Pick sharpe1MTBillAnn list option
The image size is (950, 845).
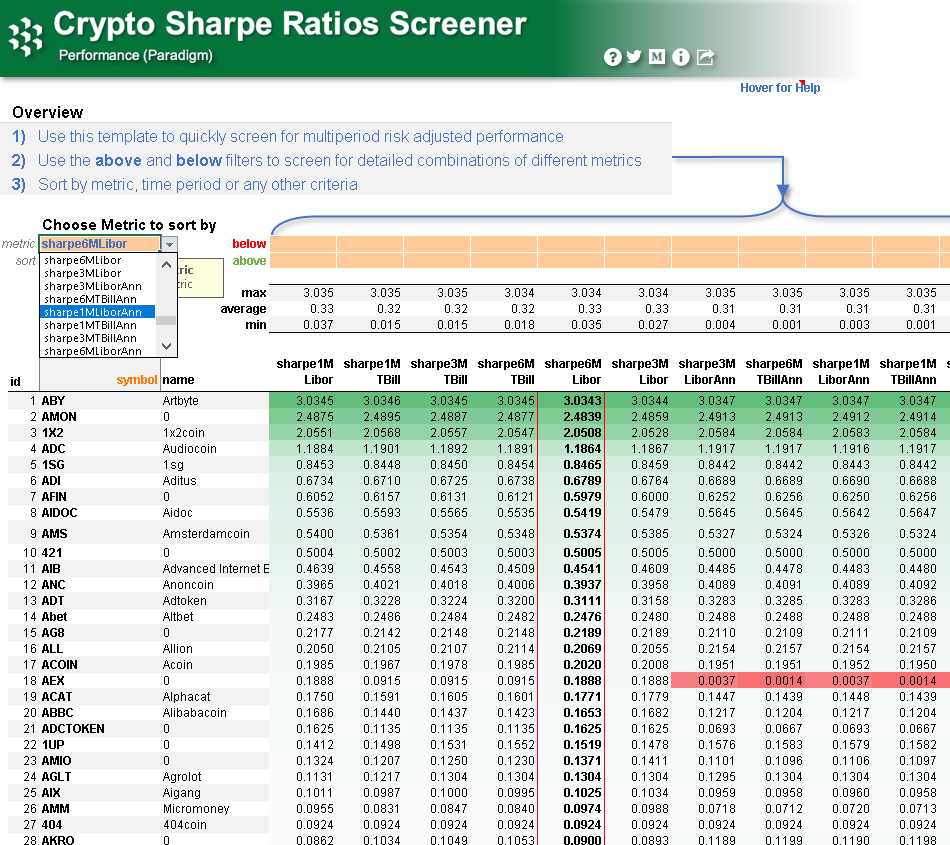90,325
